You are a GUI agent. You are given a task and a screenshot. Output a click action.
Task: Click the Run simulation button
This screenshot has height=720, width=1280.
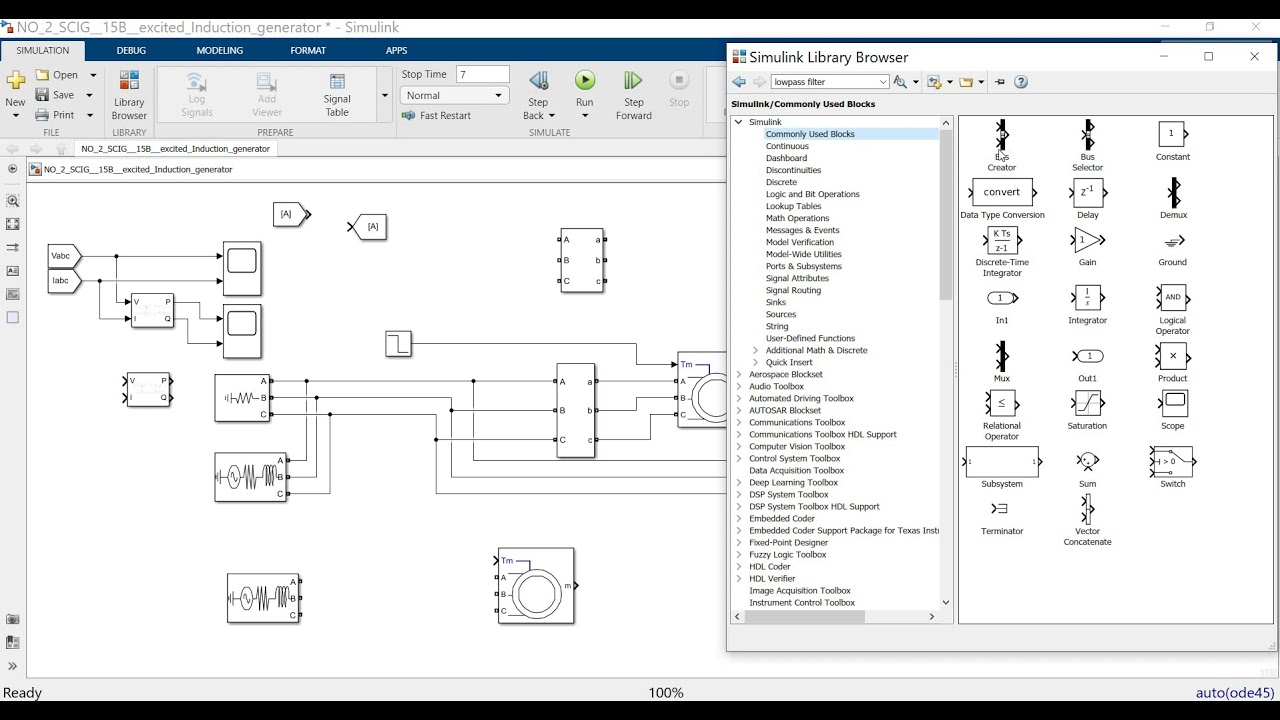(x=585, y=81)
